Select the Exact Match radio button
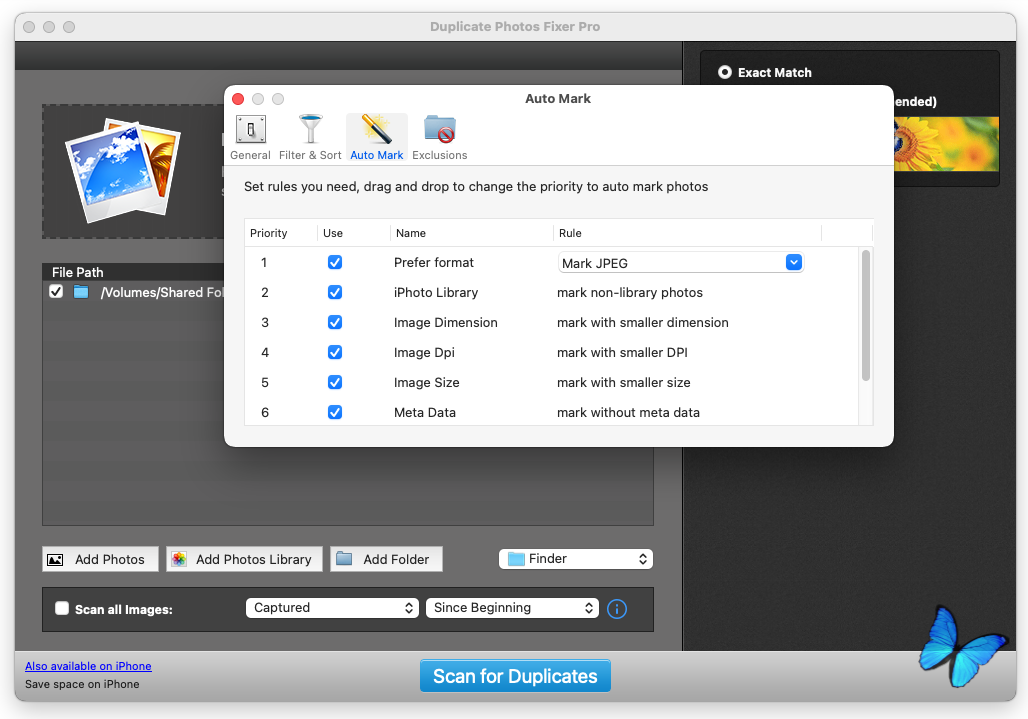The image size is (1028, 719). (x=725, y=72)
